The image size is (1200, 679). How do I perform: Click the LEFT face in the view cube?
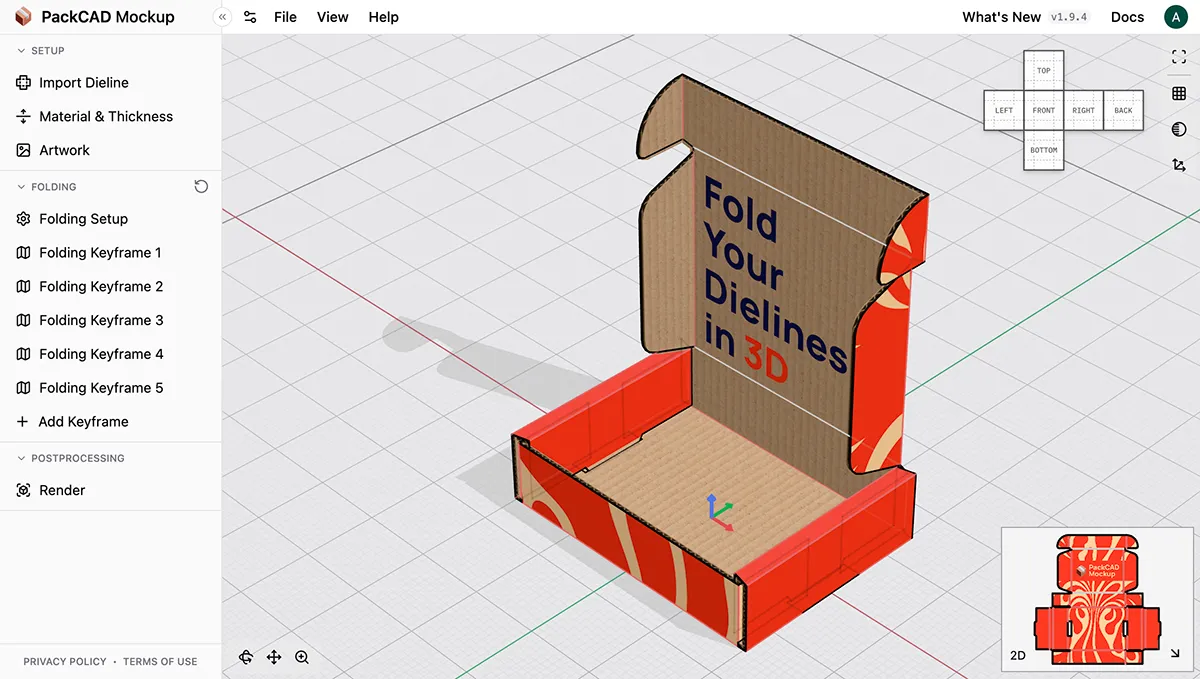point(1004,110)
